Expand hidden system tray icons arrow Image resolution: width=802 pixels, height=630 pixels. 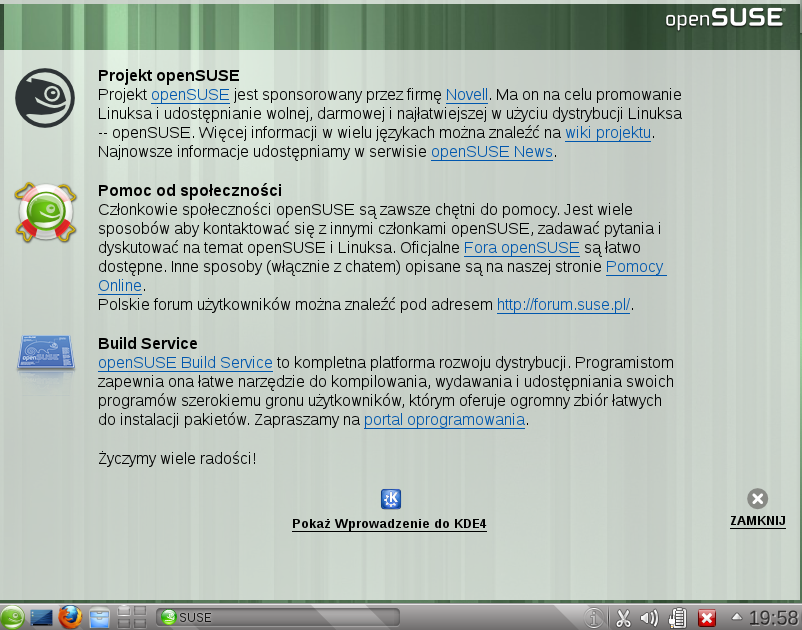737,616
